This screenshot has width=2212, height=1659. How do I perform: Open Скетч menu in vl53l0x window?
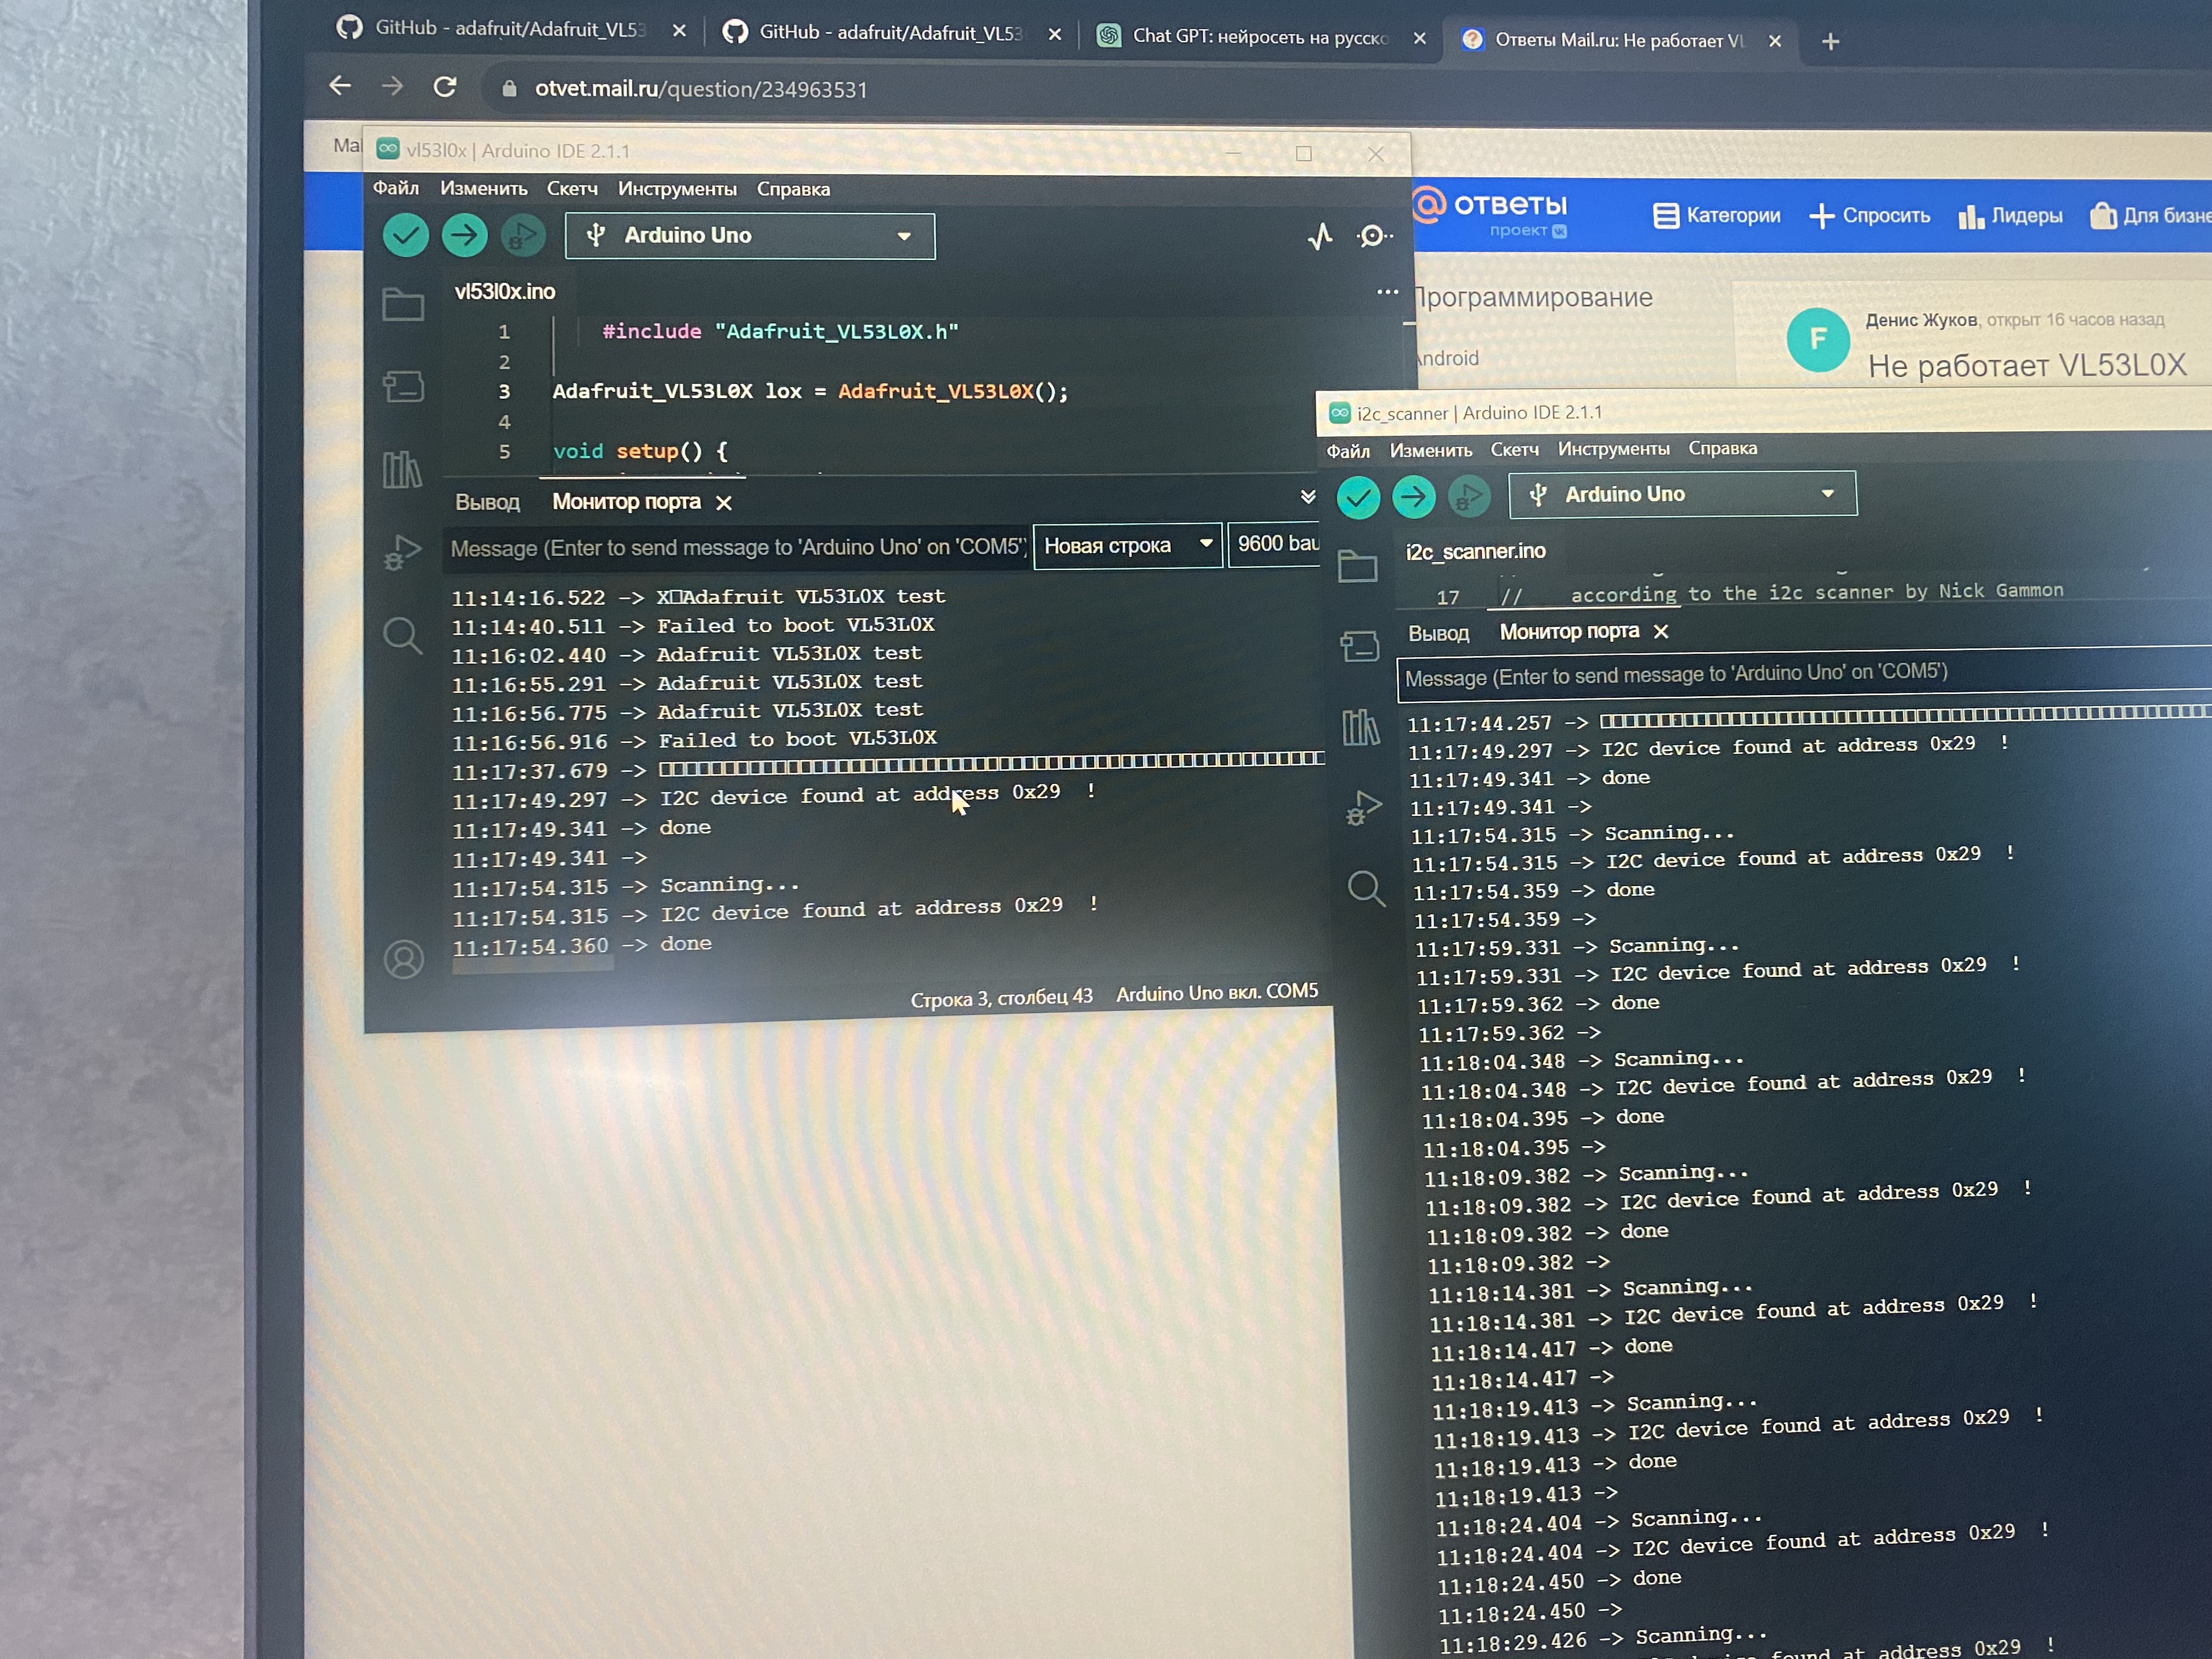pyautogui.click(x=572, y=188)
